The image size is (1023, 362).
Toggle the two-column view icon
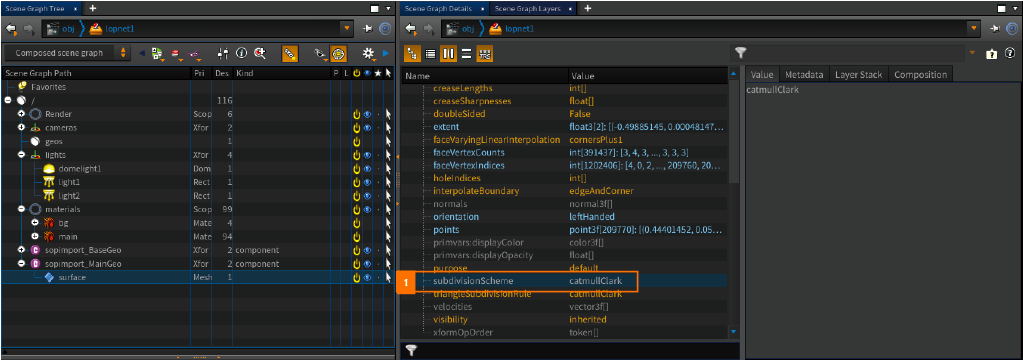click(448, 53)
